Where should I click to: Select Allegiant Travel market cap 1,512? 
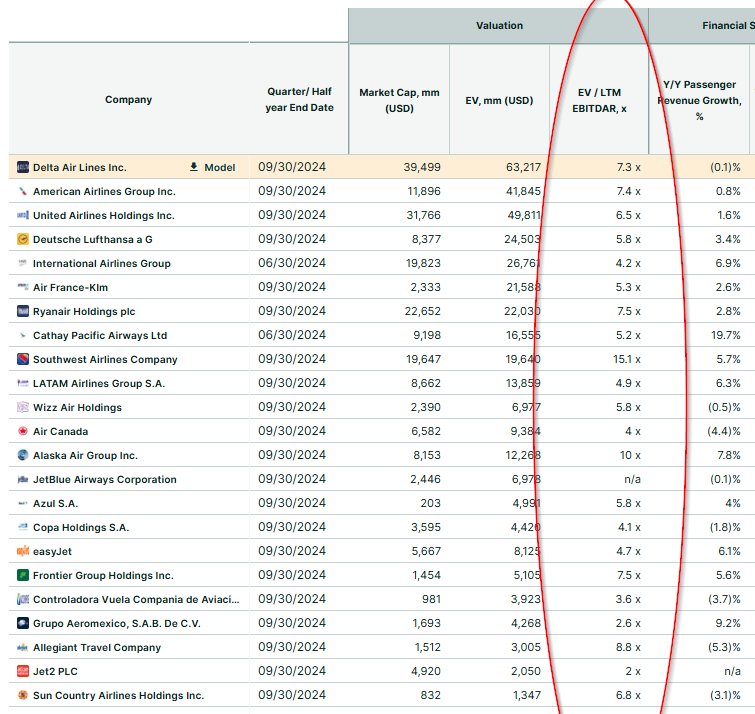428,647
